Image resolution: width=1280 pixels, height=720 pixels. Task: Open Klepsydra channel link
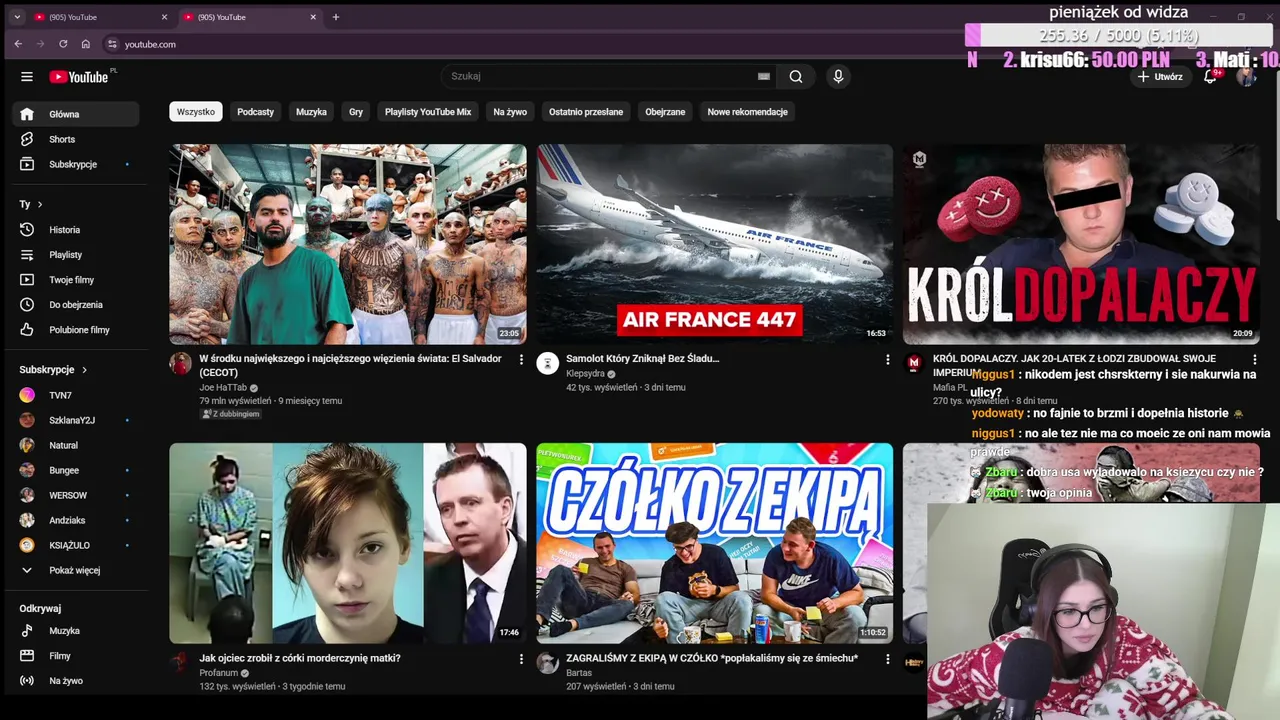(x=585, y=374)
